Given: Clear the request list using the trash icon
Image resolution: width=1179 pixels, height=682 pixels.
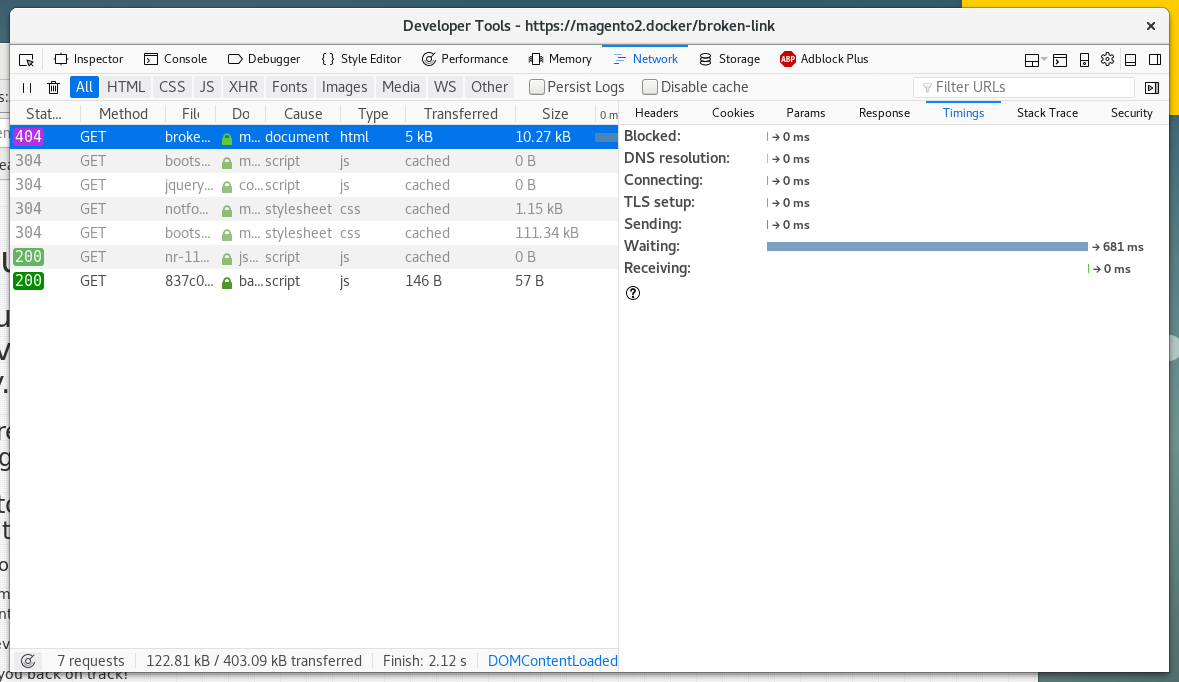Looking at the screenshot, I should (x=53, y=87).
